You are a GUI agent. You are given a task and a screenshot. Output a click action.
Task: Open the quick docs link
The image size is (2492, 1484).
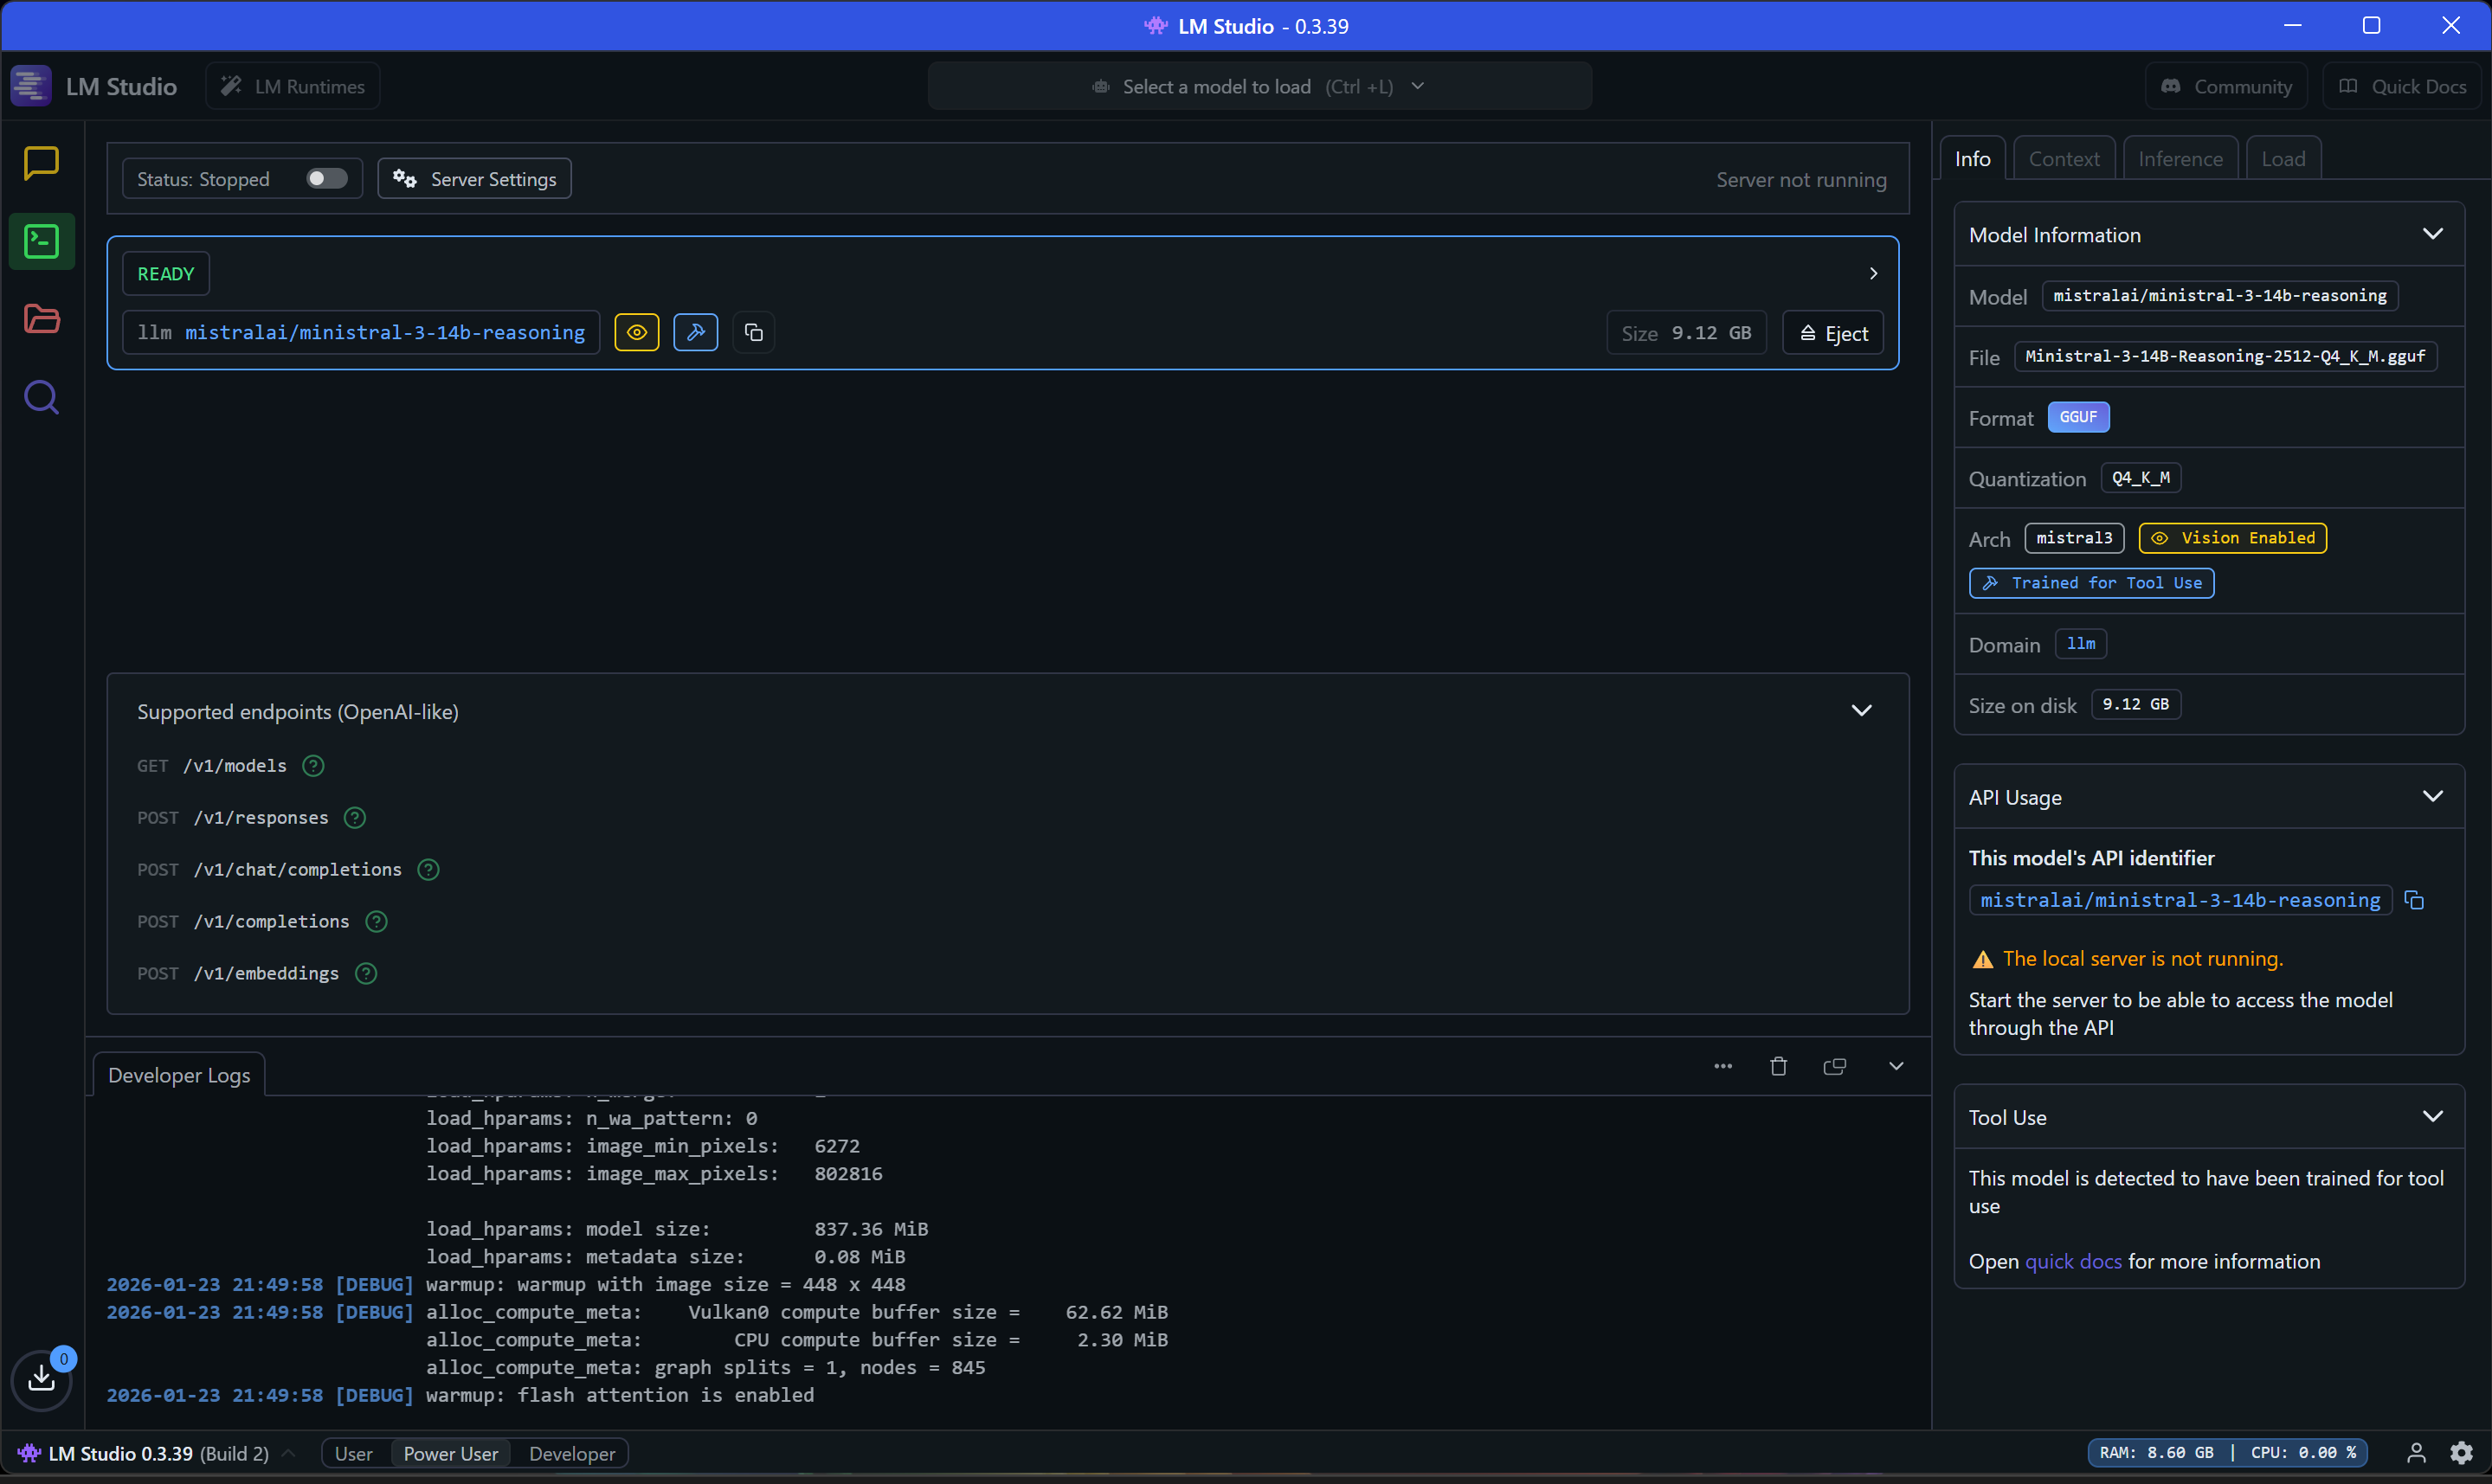click(x=2073, y=1262)
